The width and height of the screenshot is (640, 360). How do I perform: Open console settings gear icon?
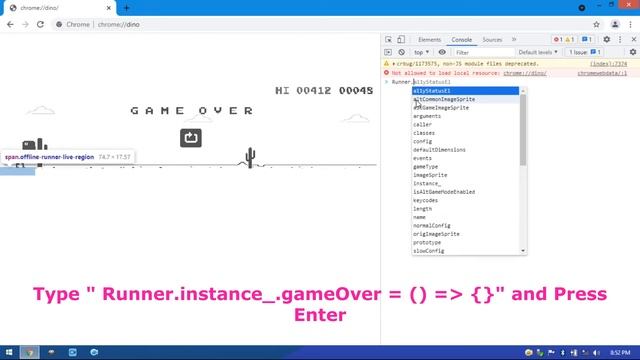(633, 52)
